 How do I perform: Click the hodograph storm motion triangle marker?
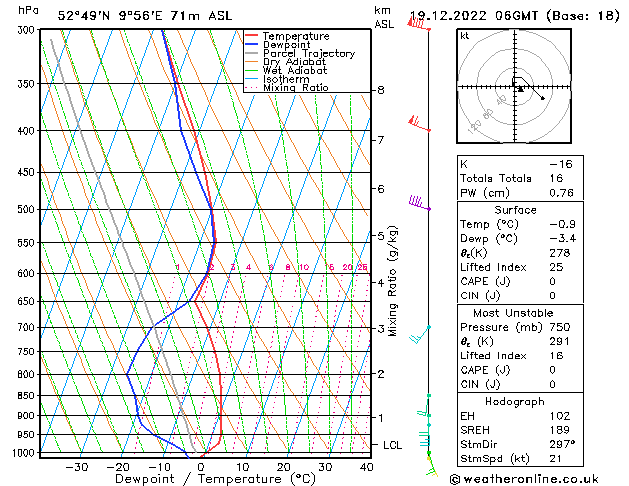pyautogui.click(x=520, y=88)
